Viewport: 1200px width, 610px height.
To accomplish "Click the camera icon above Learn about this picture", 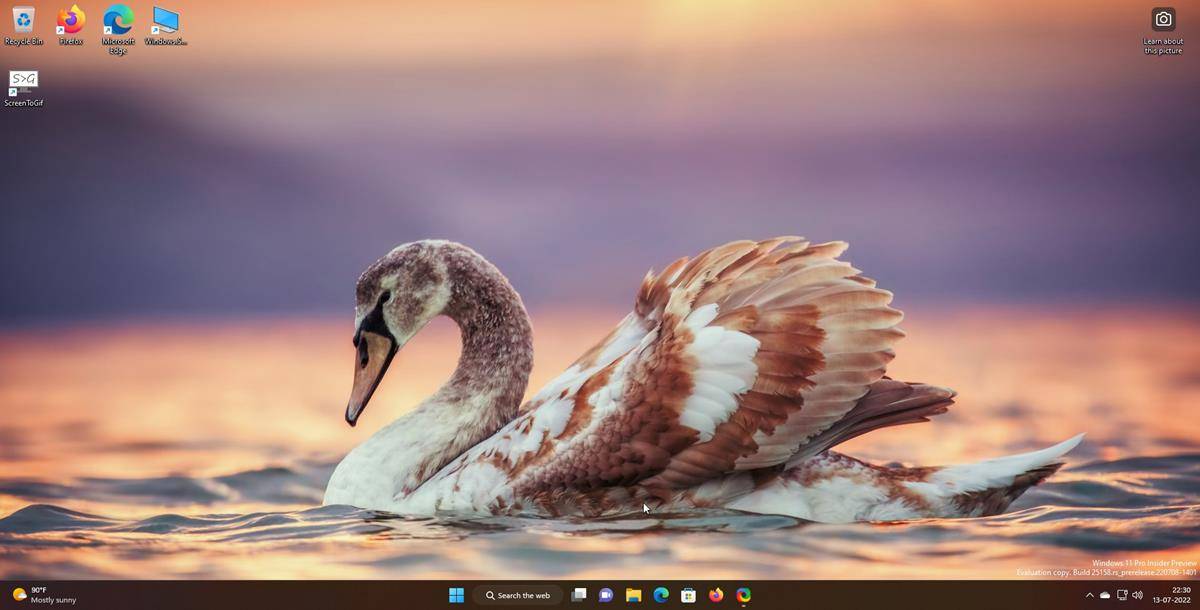I will tap(1163, 18).
